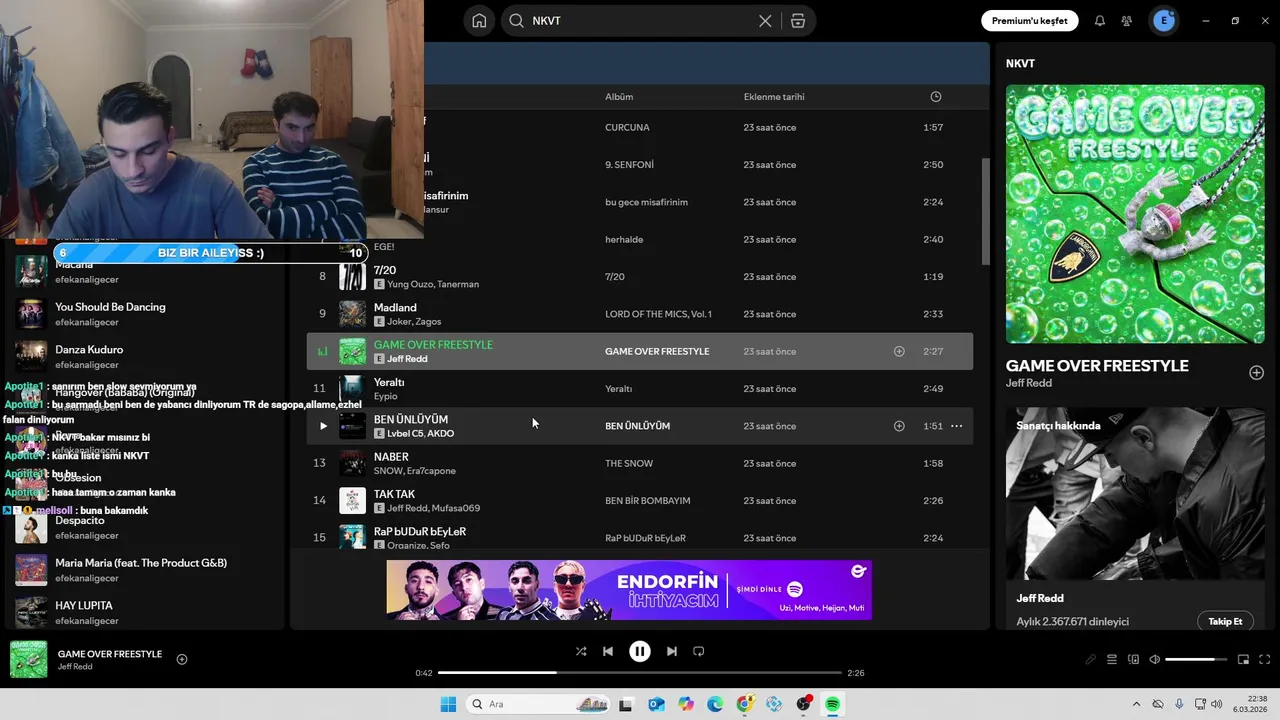Open artist Jeff Redd under GAME OVER FREESTYLE row
The width and height of the screenshot is (1280, 720).
[x=407, y=359]
